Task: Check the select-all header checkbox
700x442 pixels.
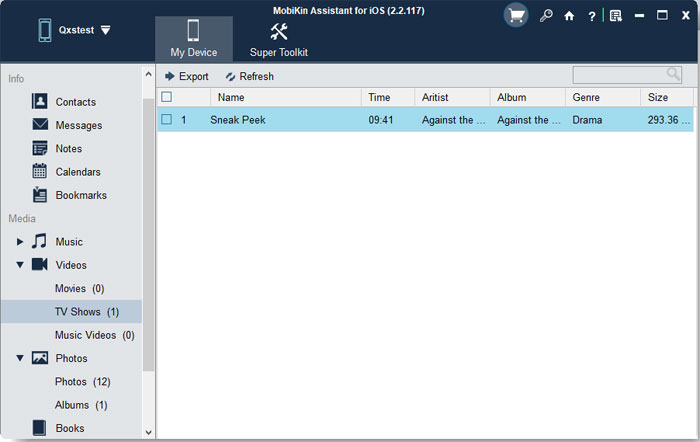Action: 167,97
